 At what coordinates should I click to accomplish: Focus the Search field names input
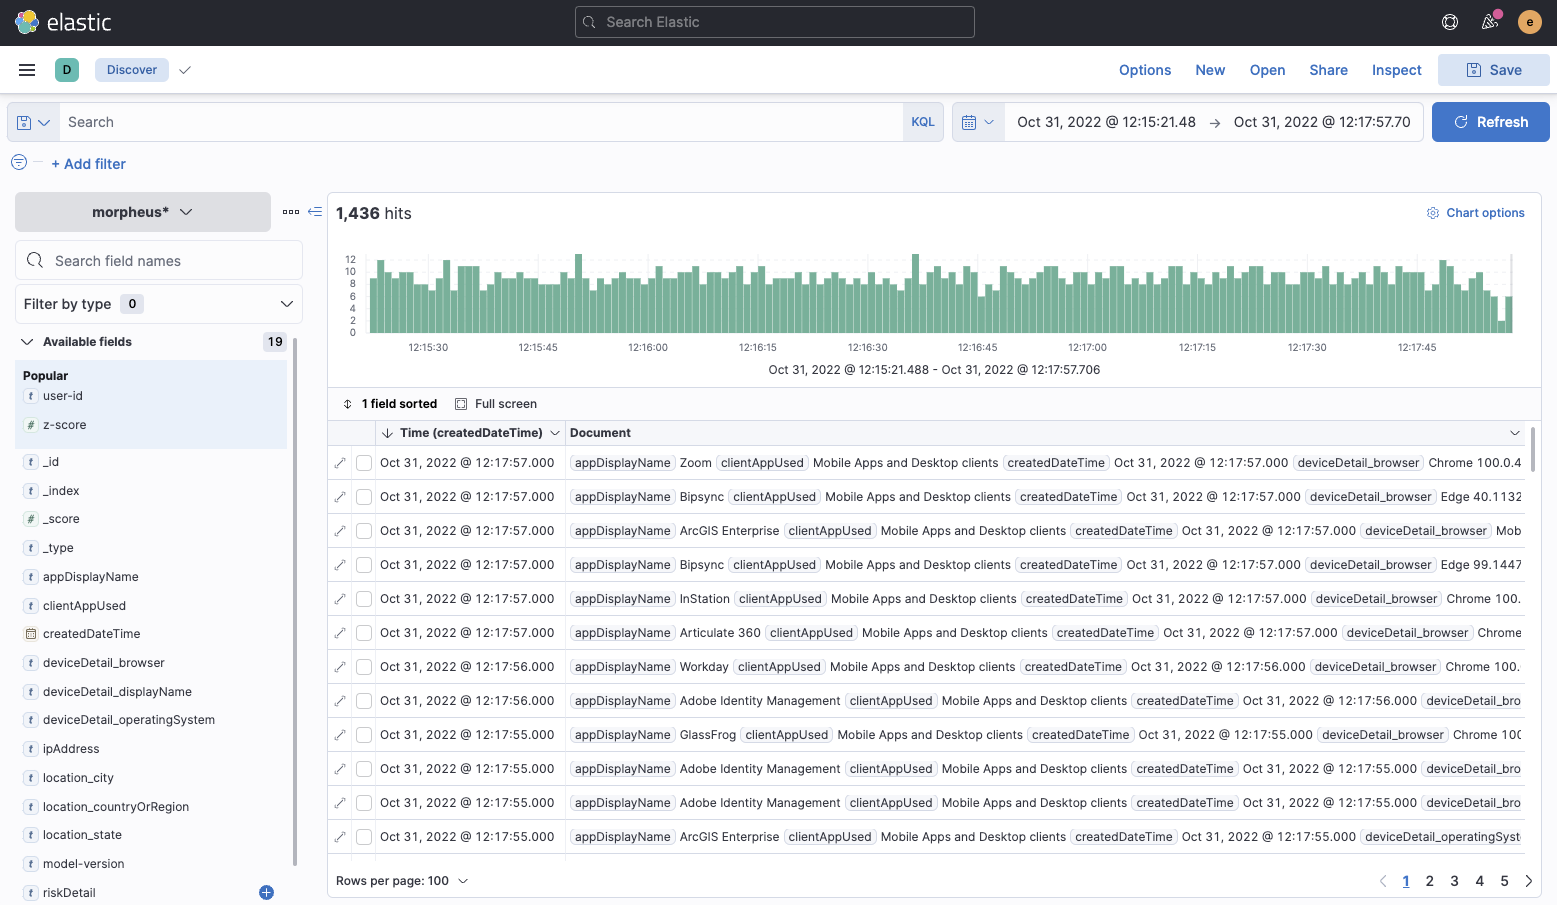[x=159, y=260]
